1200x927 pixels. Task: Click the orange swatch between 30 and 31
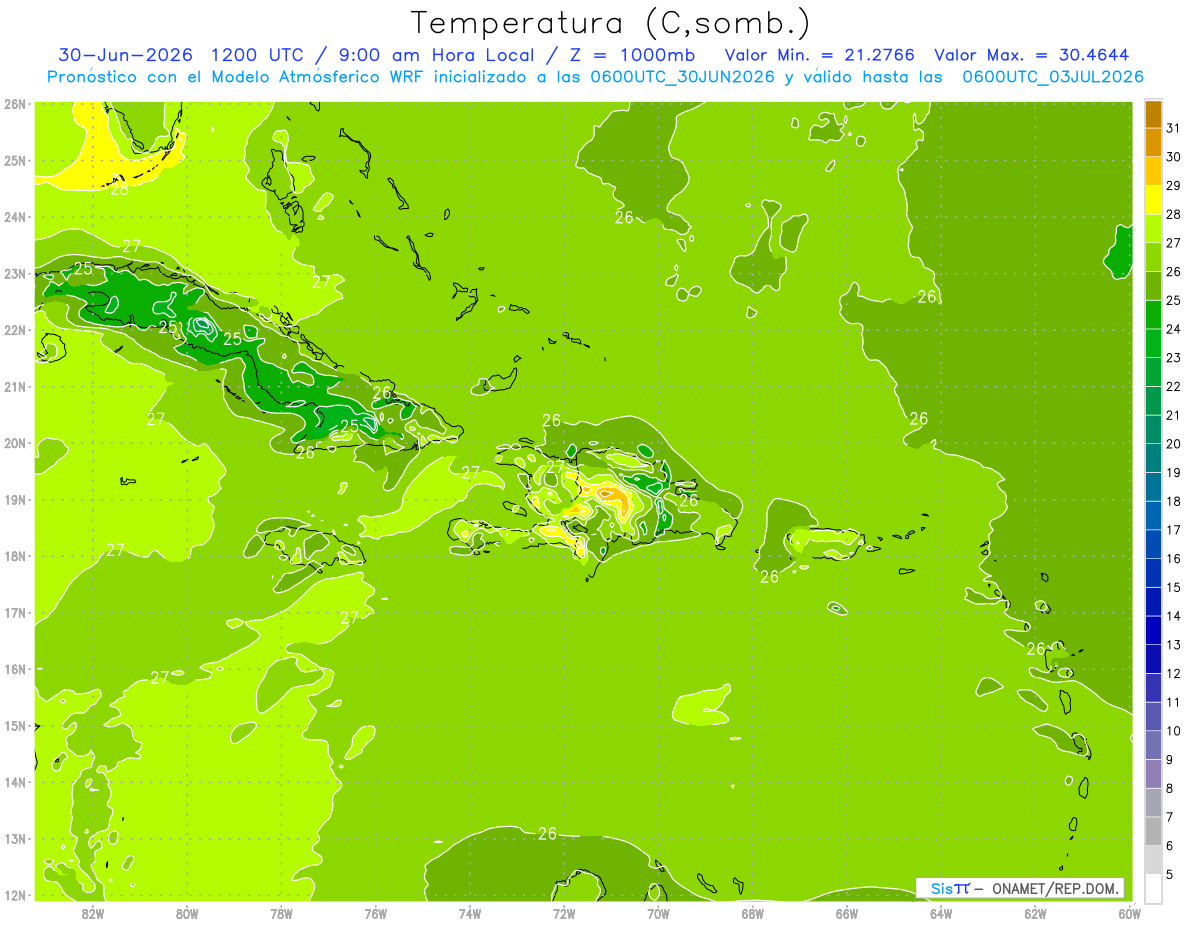[1153, 143]
